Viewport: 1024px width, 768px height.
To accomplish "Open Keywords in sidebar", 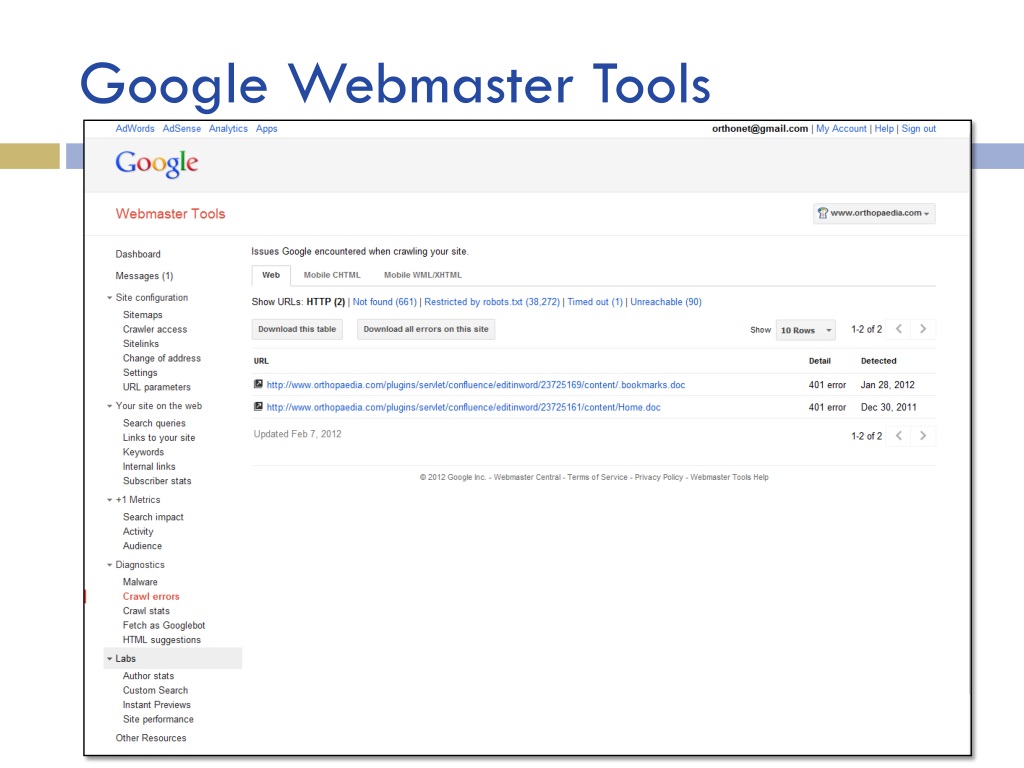I will [143, 452].
